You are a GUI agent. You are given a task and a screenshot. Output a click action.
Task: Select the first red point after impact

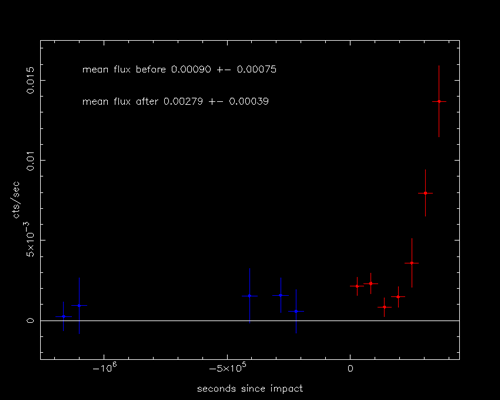[x=357, y=286]
